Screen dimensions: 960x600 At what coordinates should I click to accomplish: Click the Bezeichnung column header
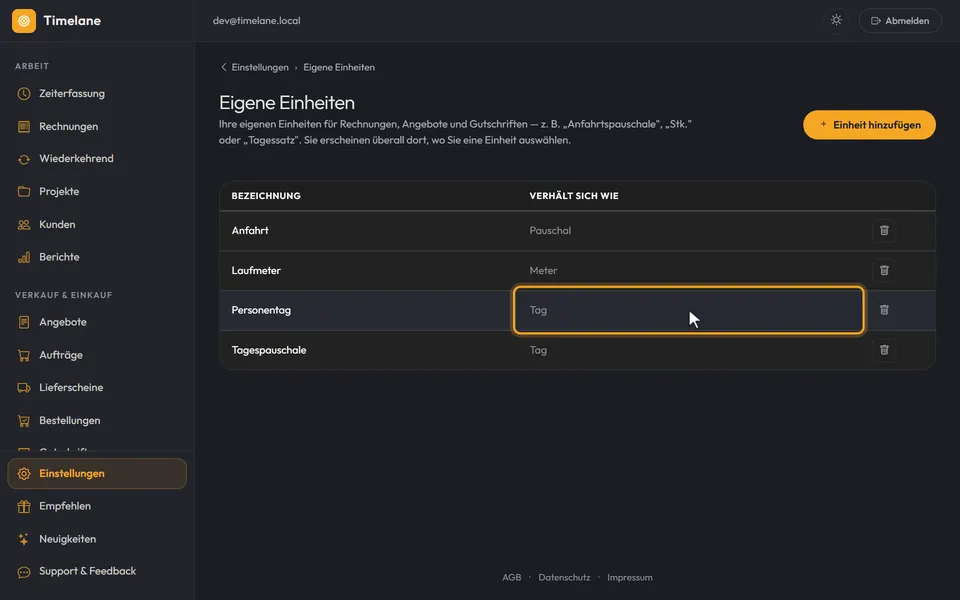click(266, 196)
